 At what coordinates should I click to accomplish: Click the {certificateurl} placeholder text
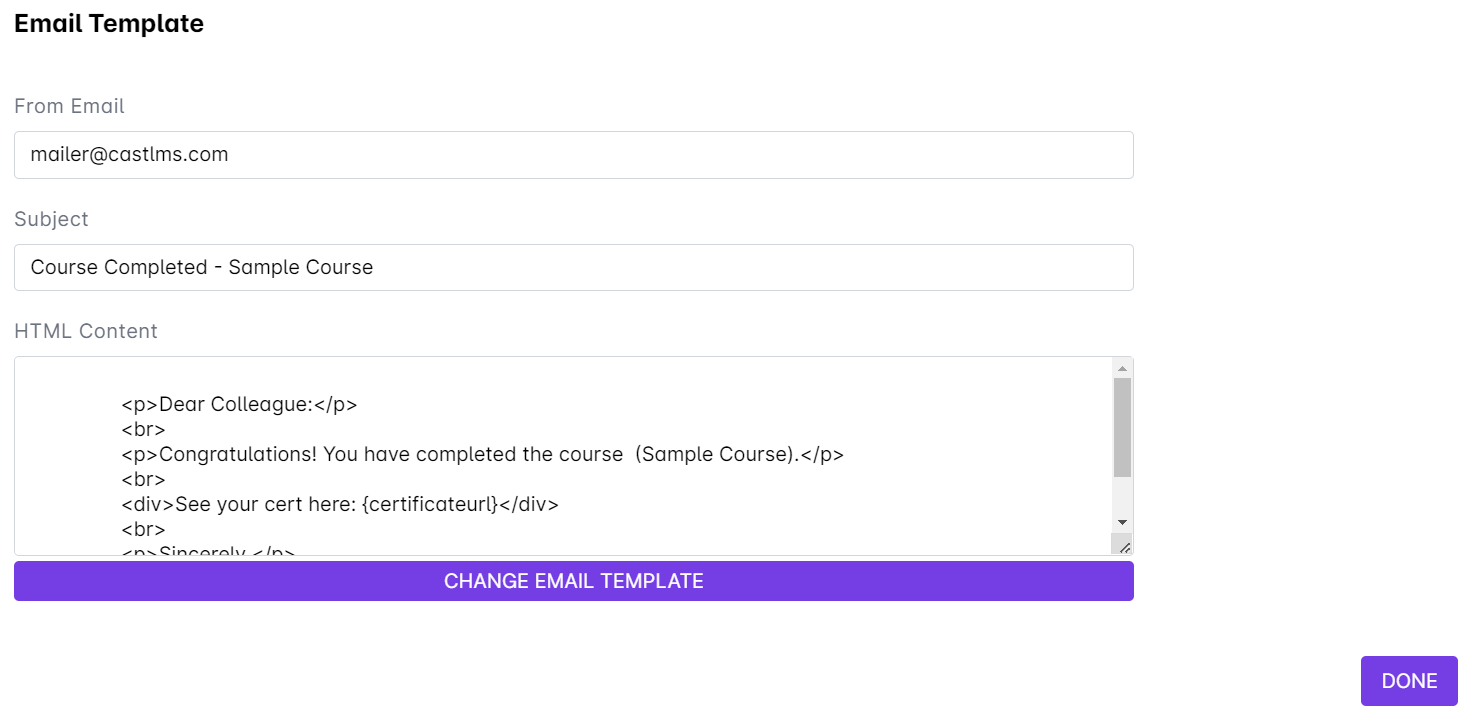coord(430,504)
